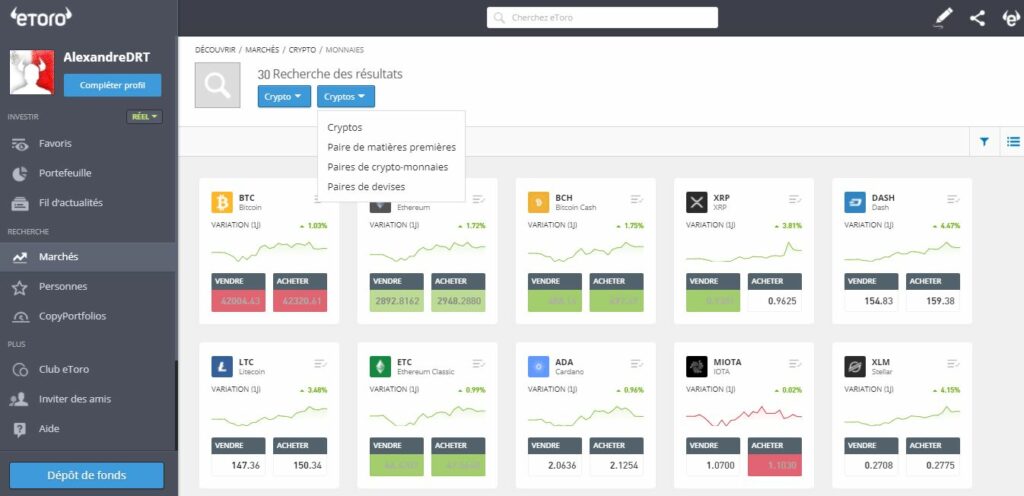Click the BCH Bitcoin Cash icon

(539, 202)
